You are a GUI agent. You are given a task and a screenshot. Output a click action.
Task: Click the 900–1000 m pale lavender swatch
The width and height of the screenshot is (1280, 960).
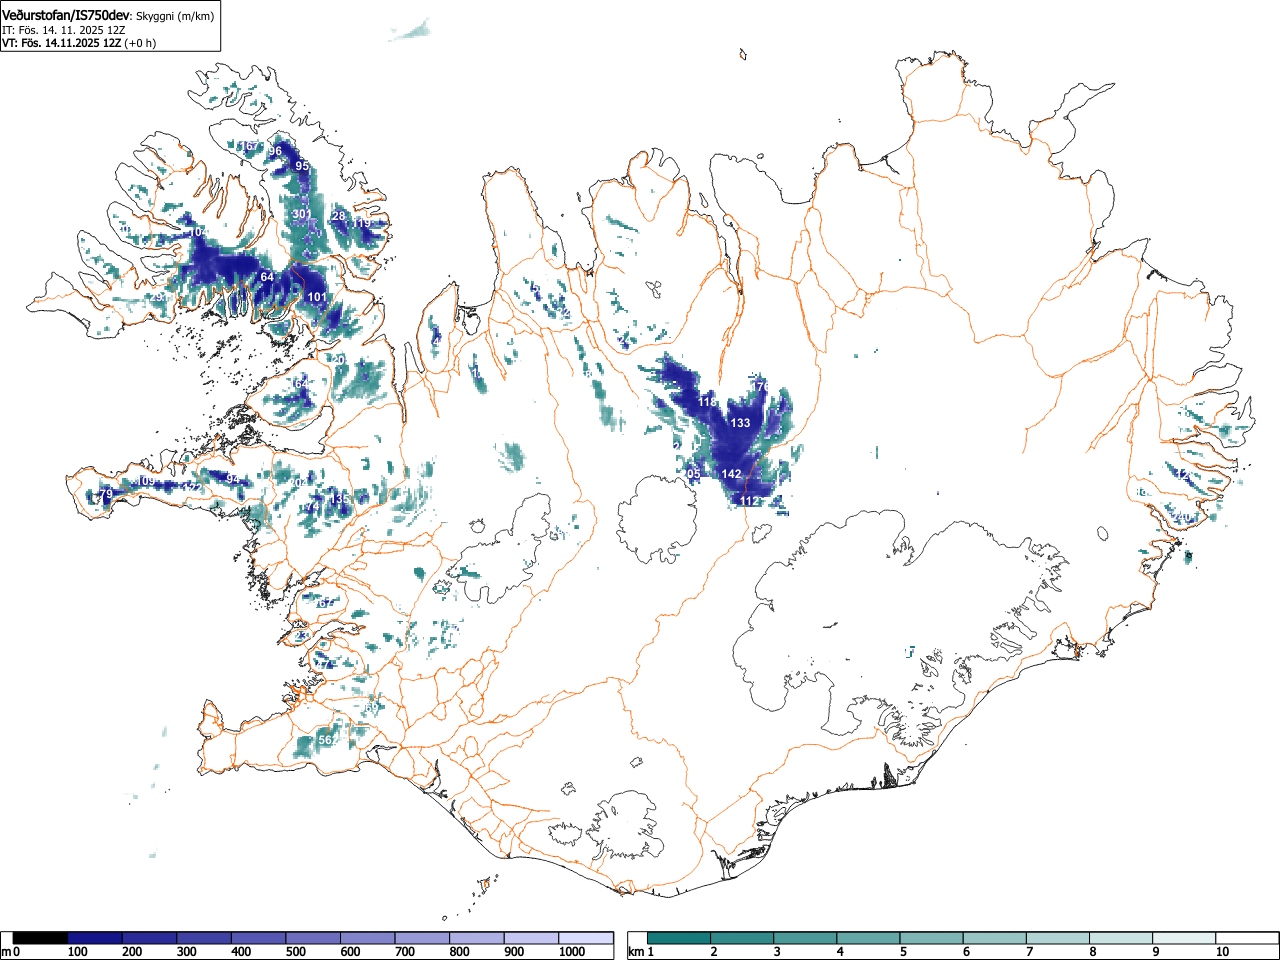coord(531,938)
